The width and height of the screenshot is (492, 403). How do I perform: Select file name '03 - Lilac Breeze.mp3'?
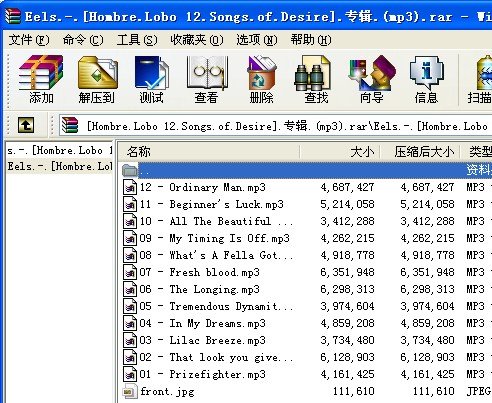tap(203, 340)
